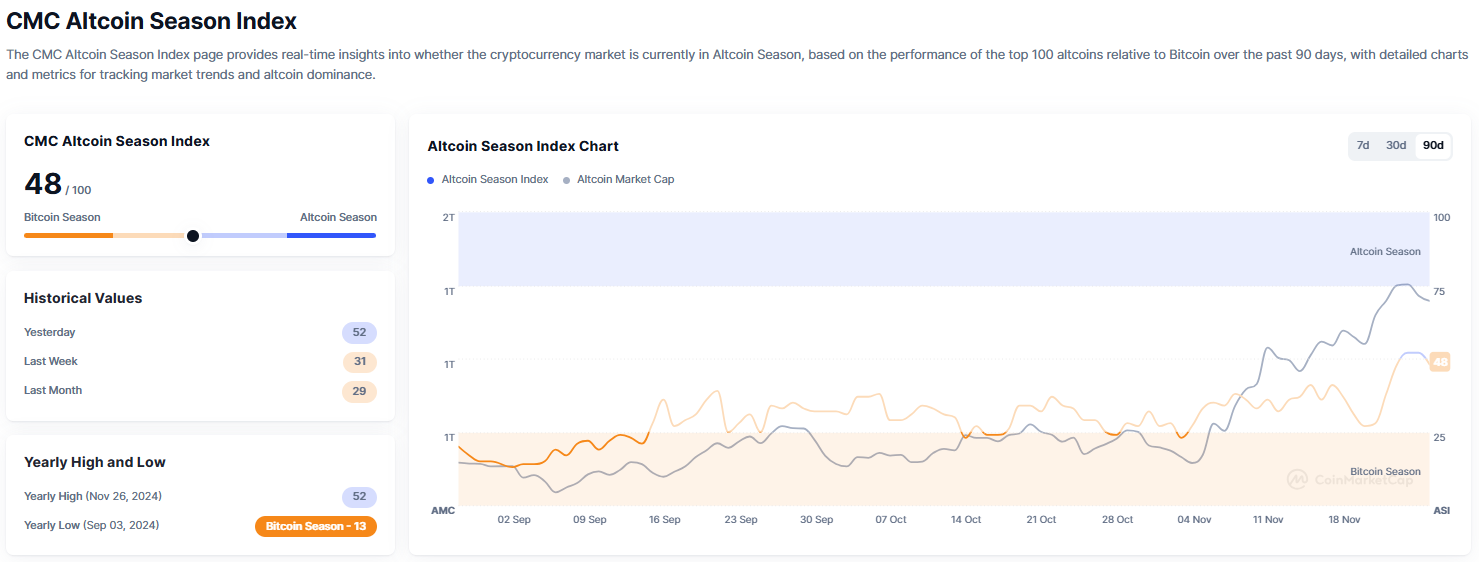Click the Last Month value badge 29
This screenshot has height=562, width=1479.
coord(359,391)
